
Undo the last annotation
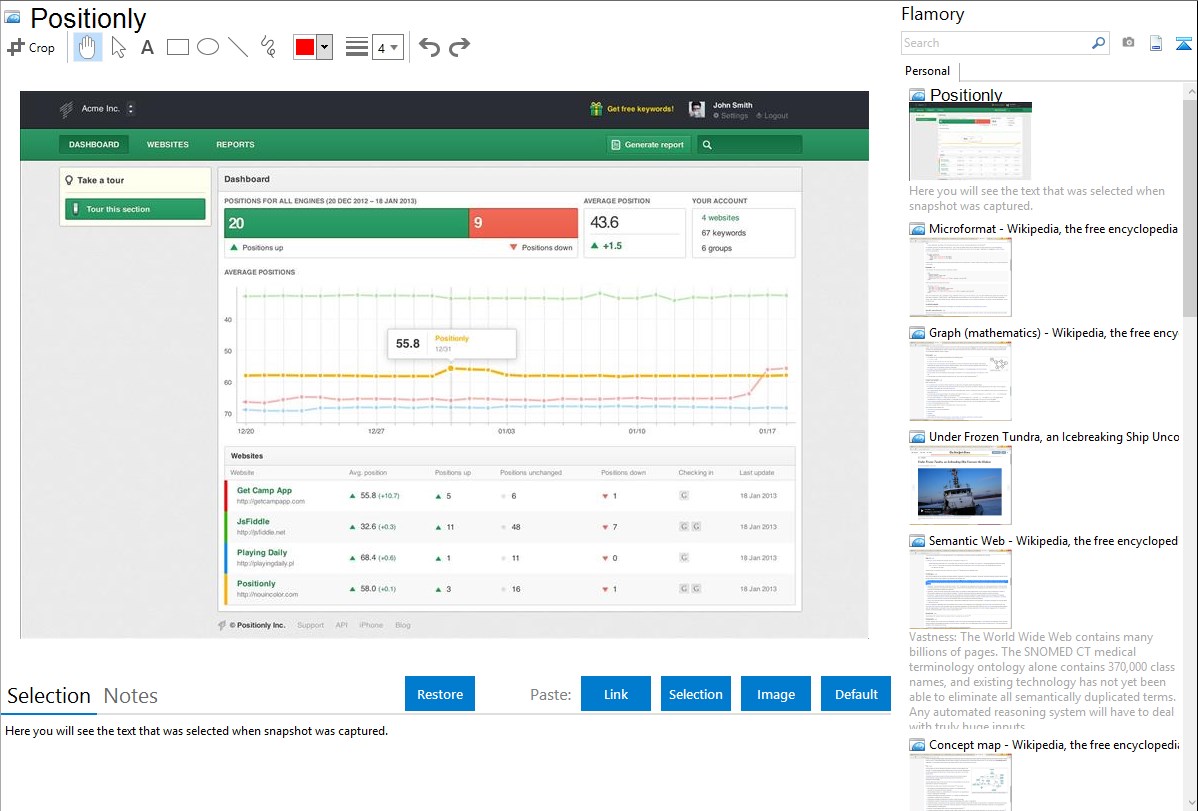pos(429,47)
